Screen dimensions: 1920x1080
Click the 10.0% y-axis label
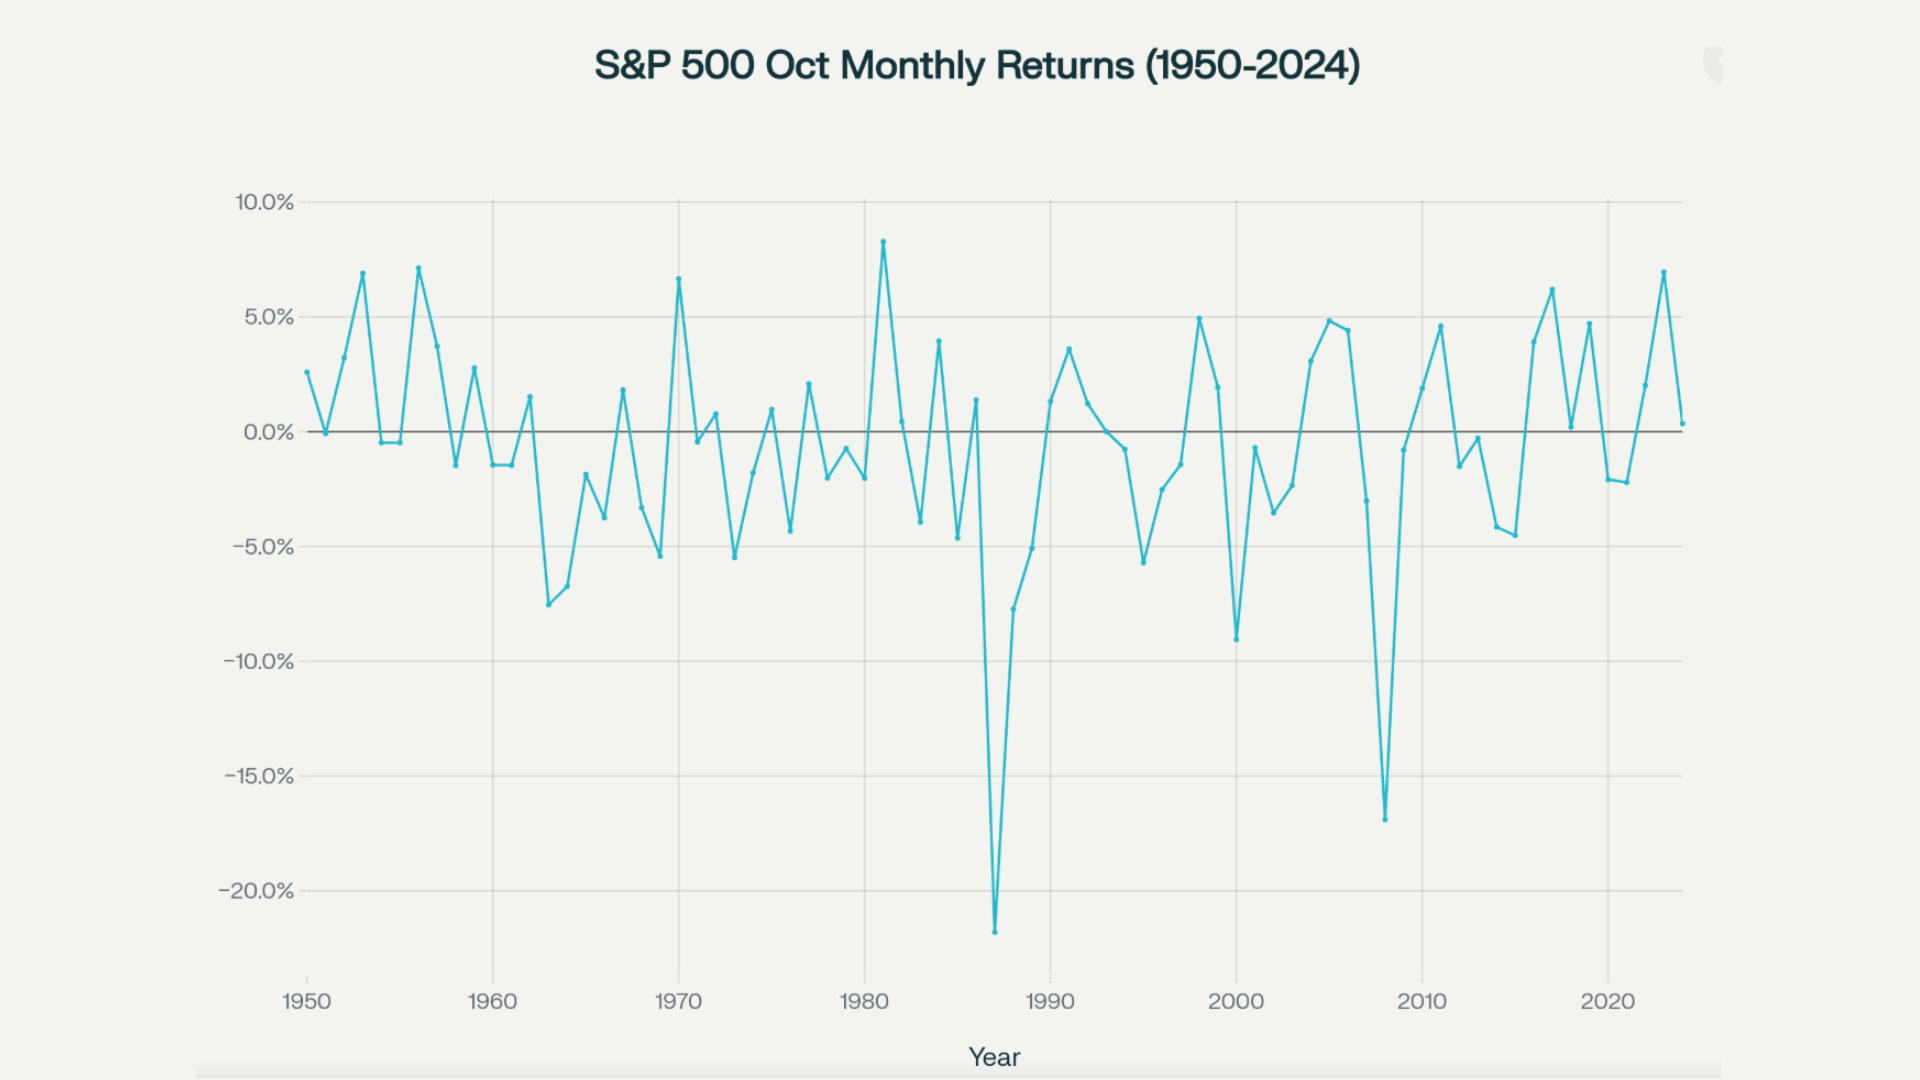pyautogui.click(x=264, y=202)
